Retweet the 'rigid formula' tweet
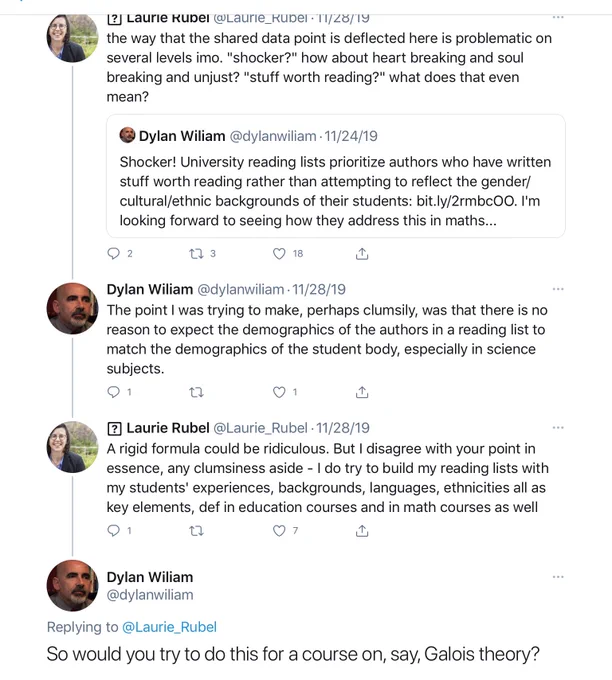612x680 pixels. pyautogui.click(x=196, y=530)
